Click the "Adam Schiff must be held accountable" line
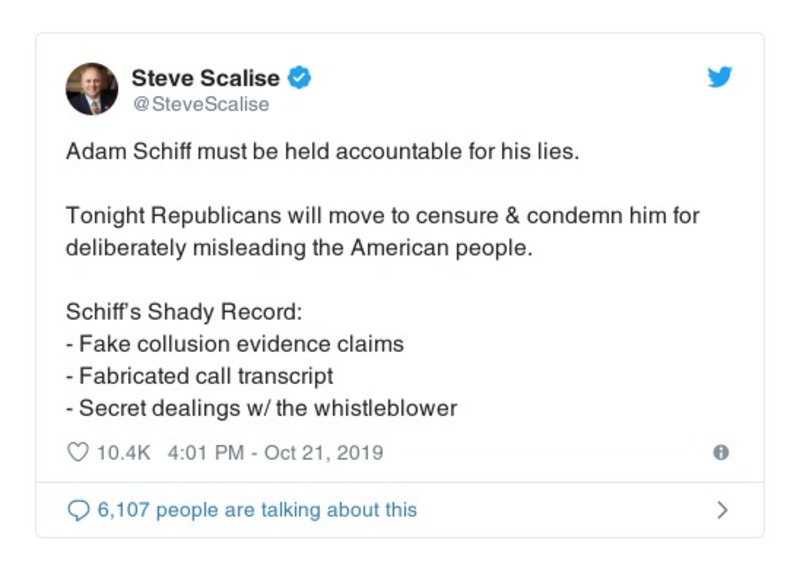This screenshot has width=800, height=572. [307, 152]
